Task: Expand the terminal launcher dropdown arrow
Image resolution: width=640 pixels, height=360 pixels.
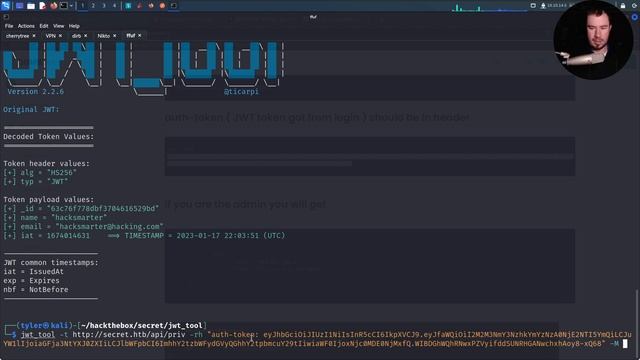Action: 71,6
